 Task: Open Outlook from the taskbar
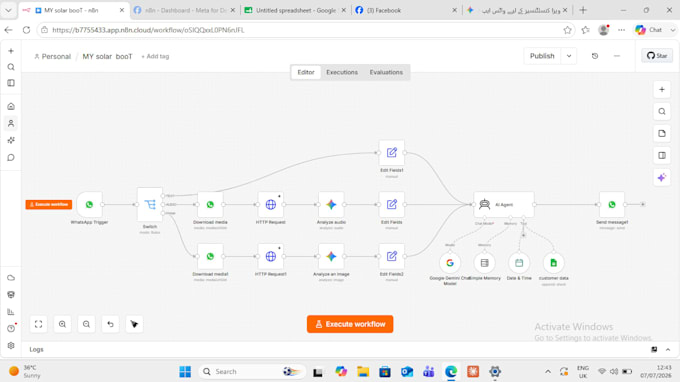point(407,372)
